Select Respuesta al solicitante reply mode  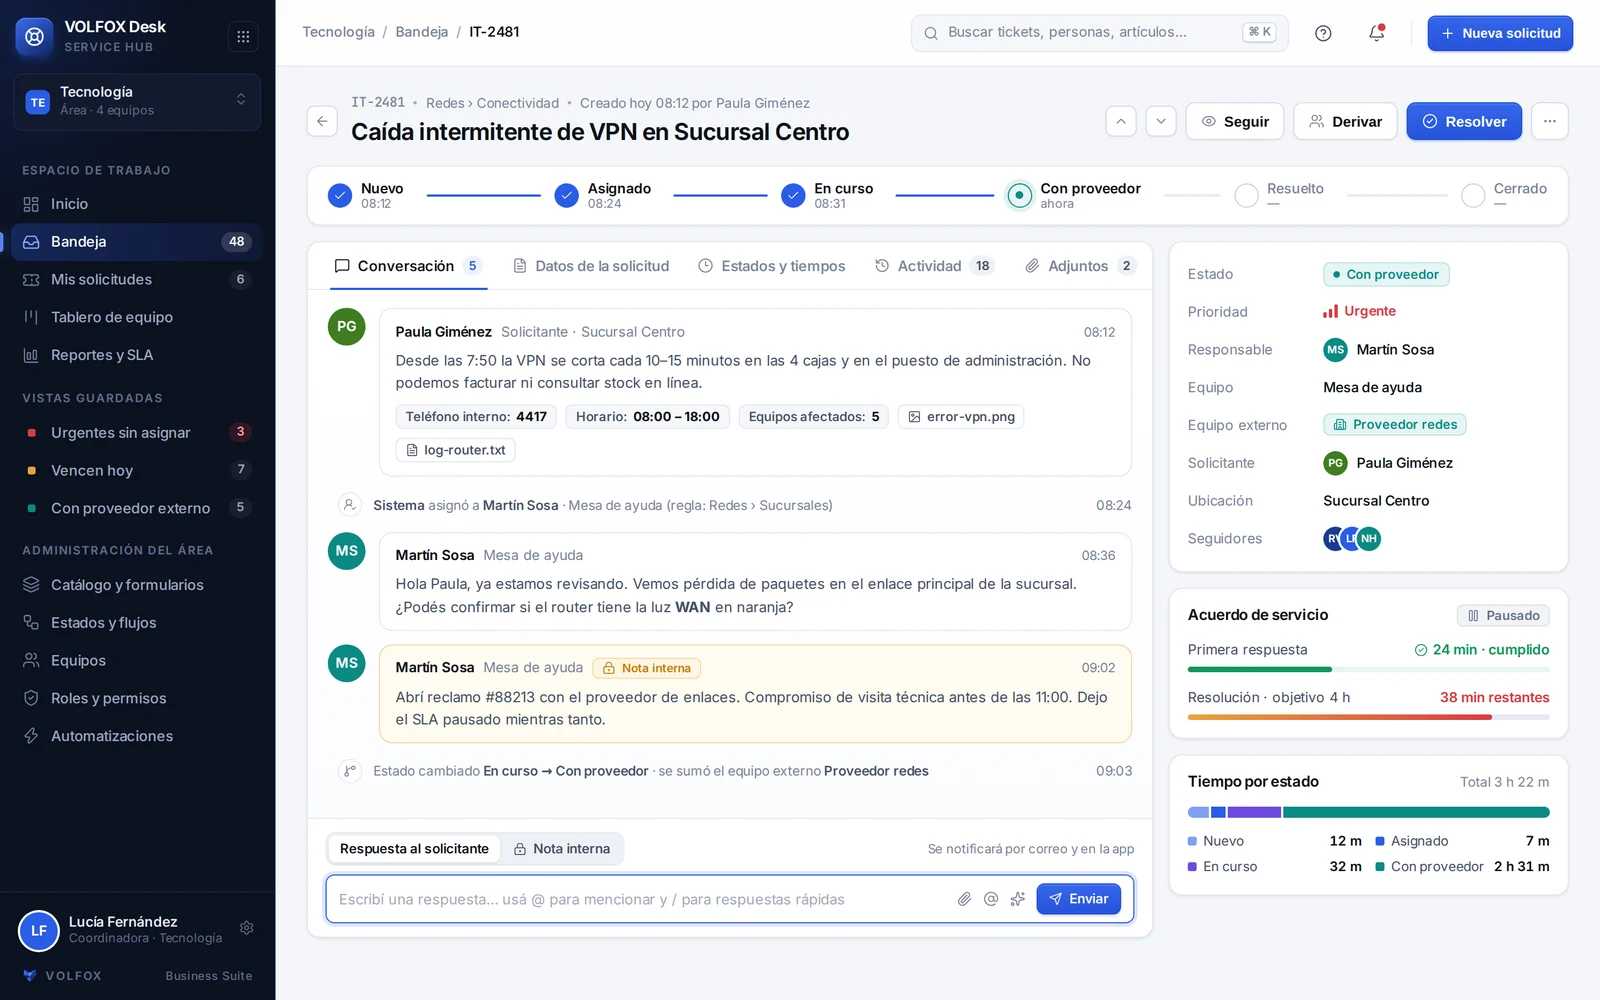tap(414, 849)
